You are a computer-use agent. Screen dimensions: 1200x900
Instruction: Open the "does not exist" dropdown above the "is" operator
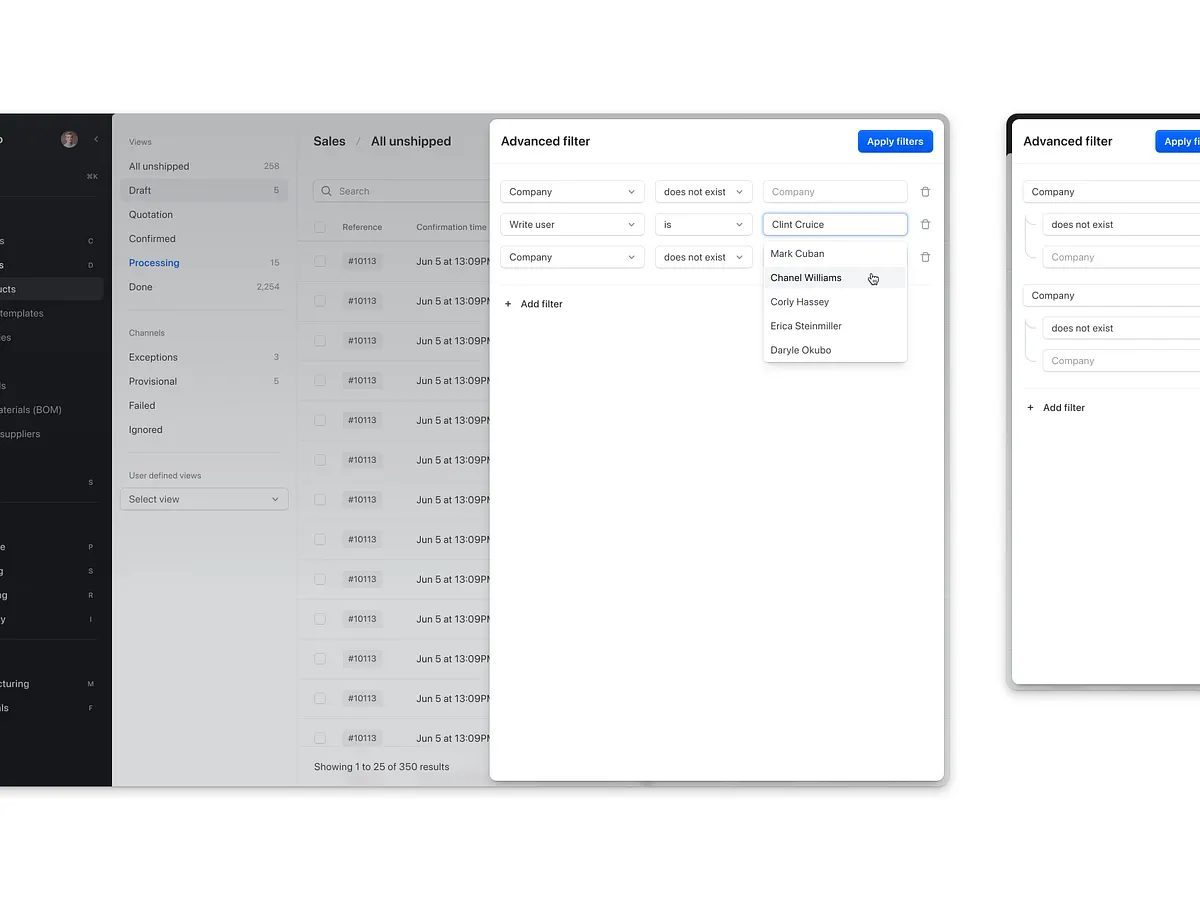(x=703, y=192)
